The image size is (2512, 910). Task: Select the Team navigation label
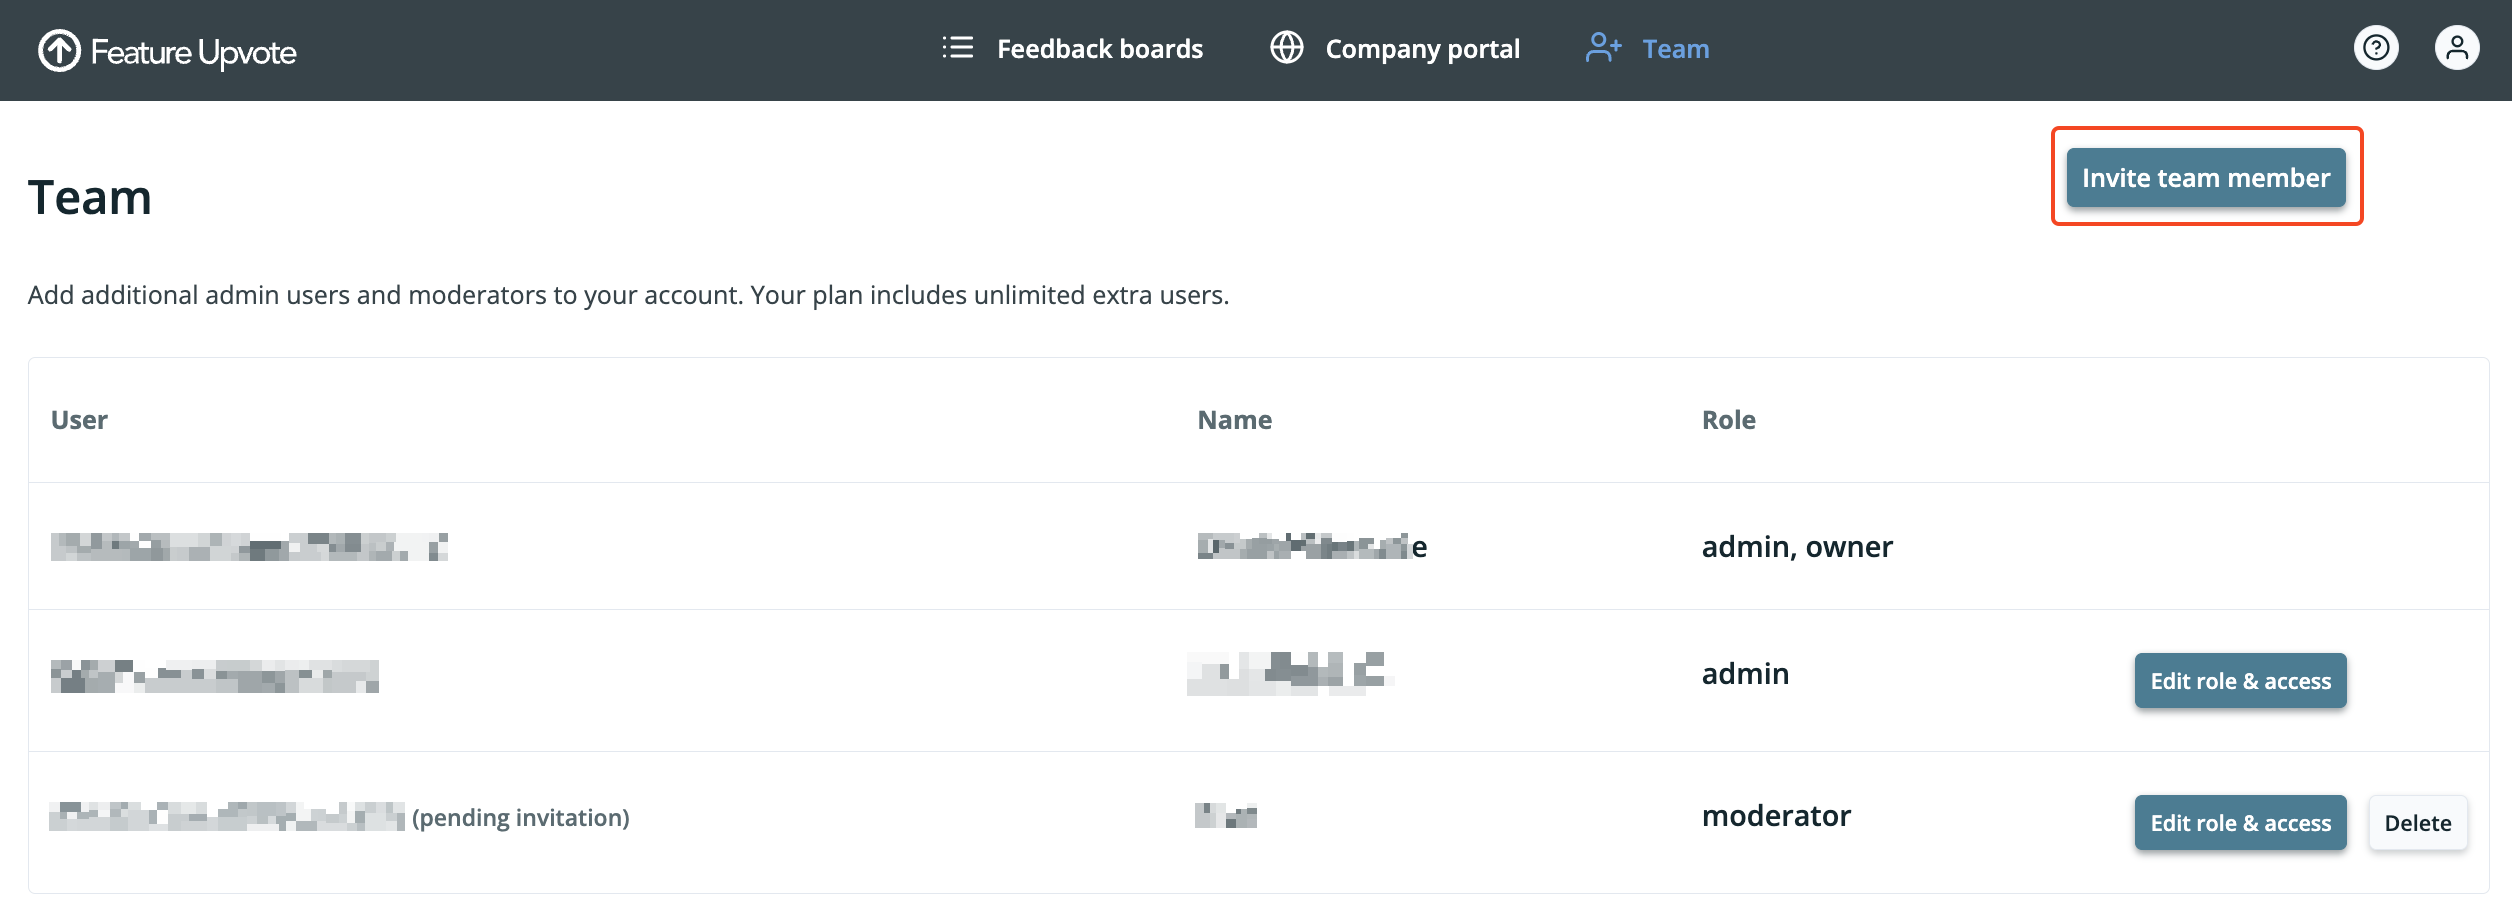click(x=1675, y=49)
